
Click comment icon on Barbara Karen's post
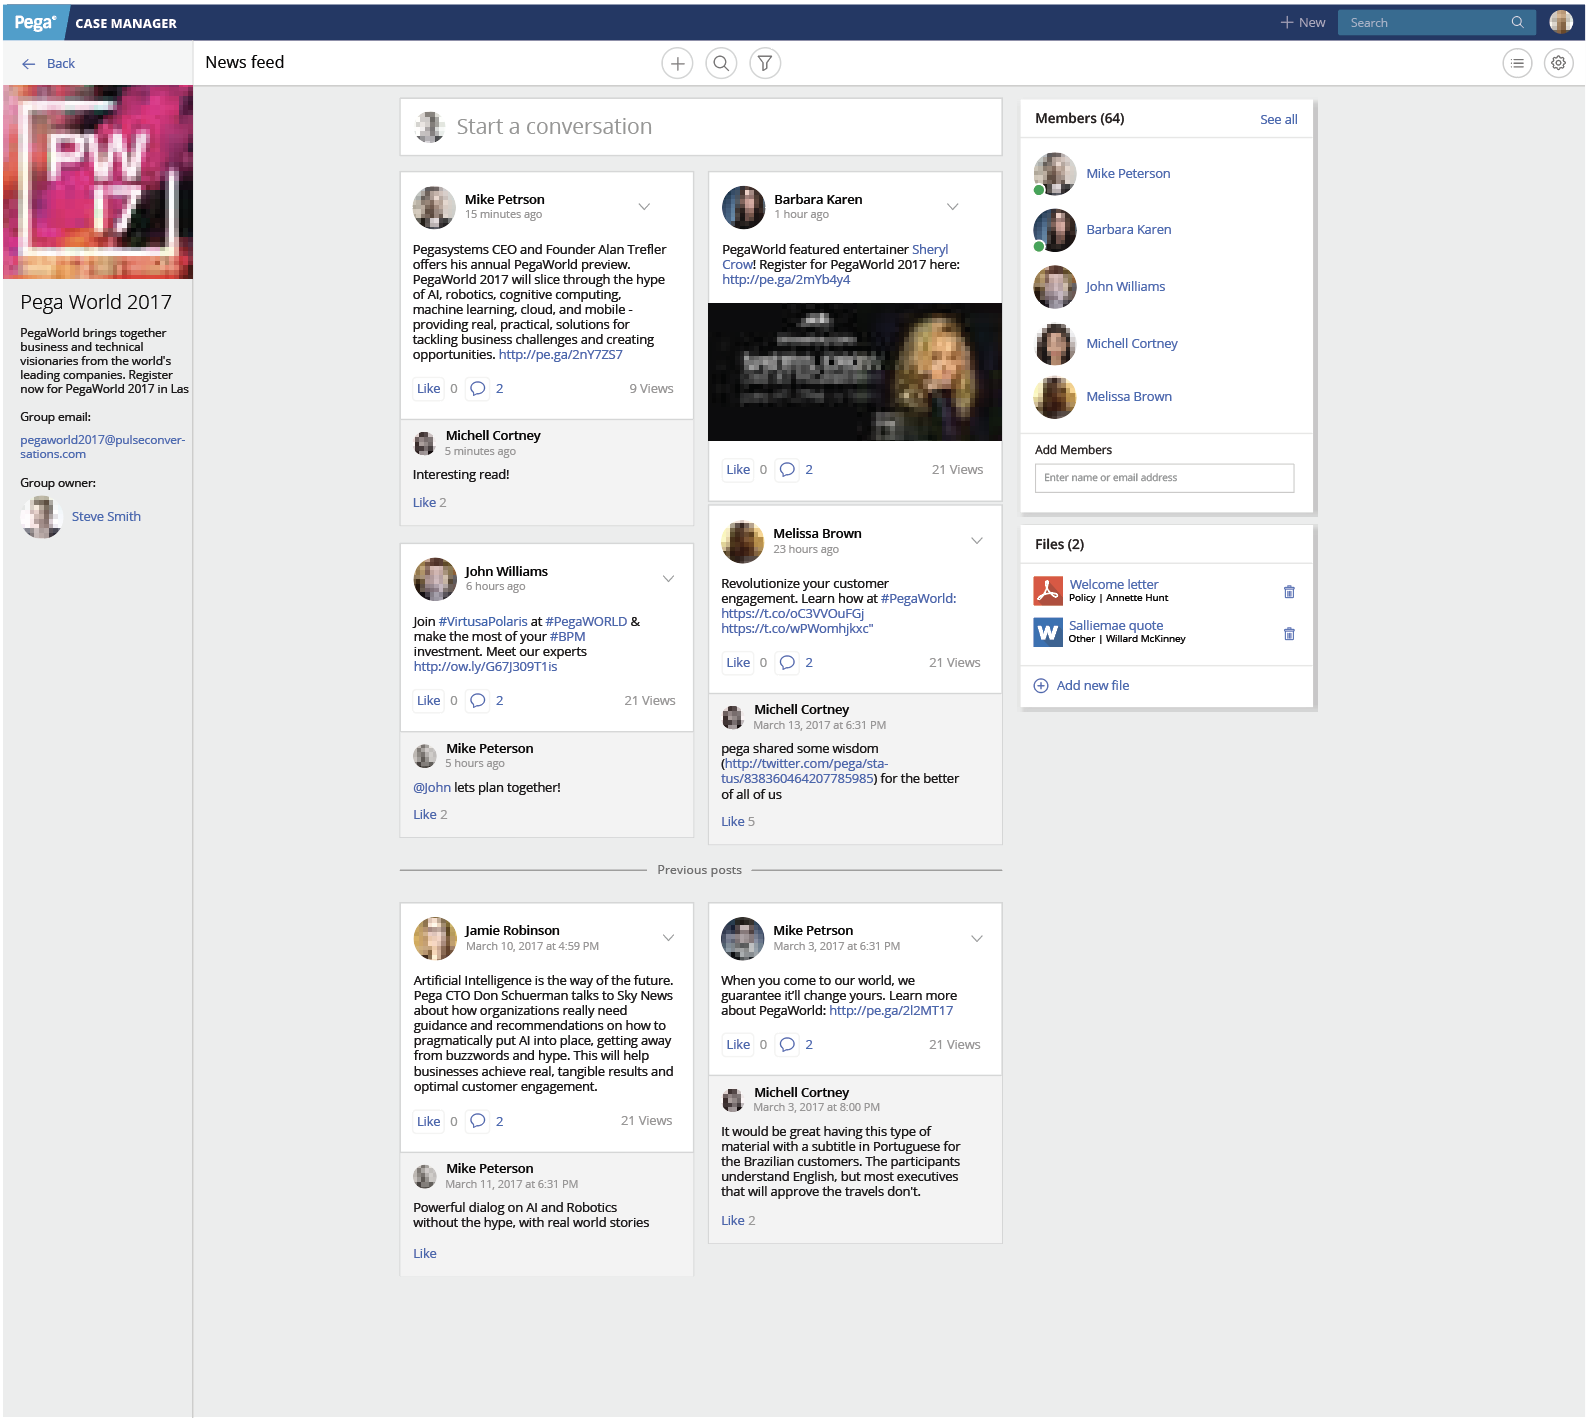click(x=787, y=470)
